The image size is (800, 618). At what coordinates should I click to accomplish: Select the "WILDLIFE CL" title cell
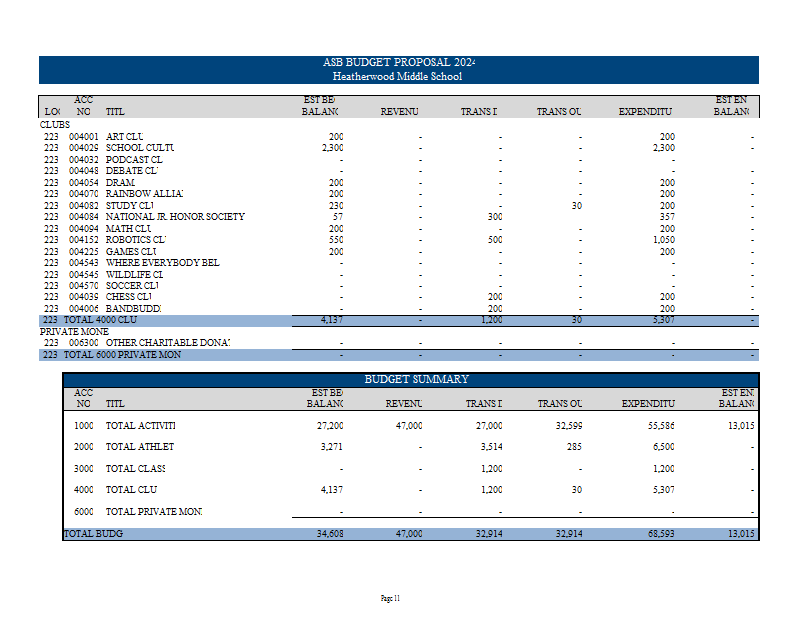point(134,274)
